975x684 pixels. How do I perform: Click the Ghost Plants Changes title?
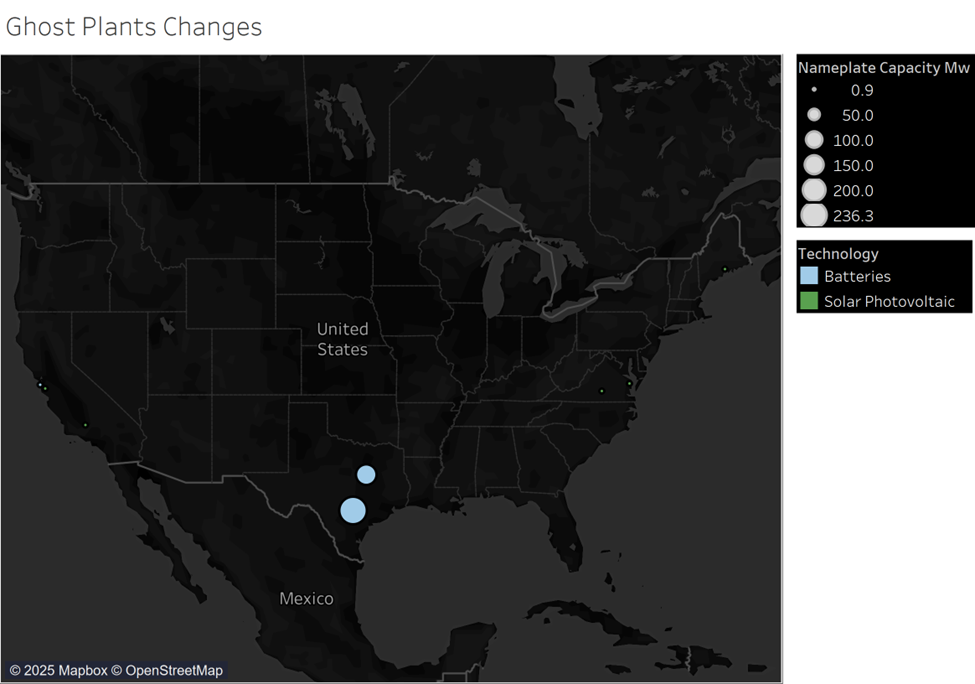click(134, 27)
